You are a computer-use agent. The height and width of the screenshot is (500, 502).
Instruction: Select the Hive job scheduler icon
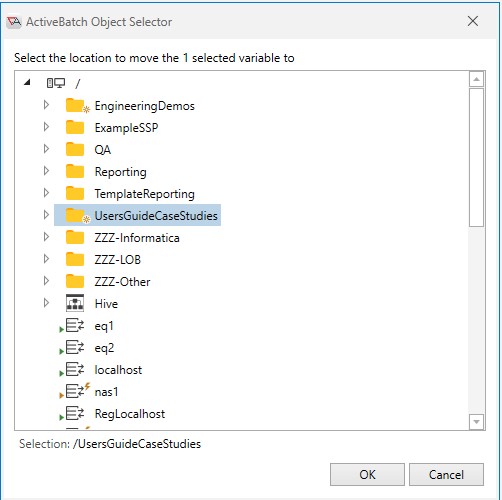[x=75, y=303]
